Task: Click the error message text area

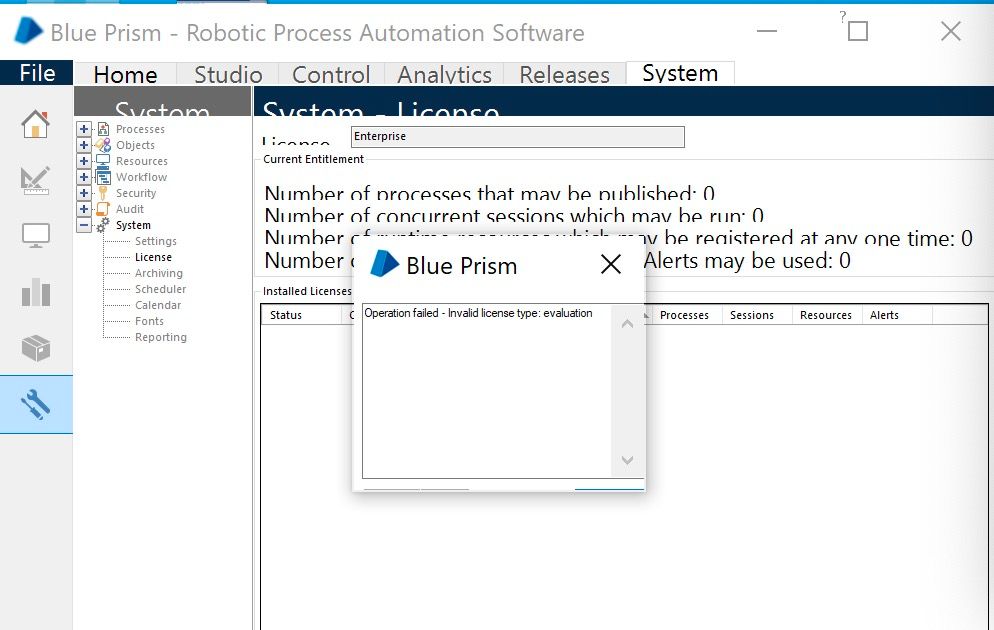Action: click(486, 391)
